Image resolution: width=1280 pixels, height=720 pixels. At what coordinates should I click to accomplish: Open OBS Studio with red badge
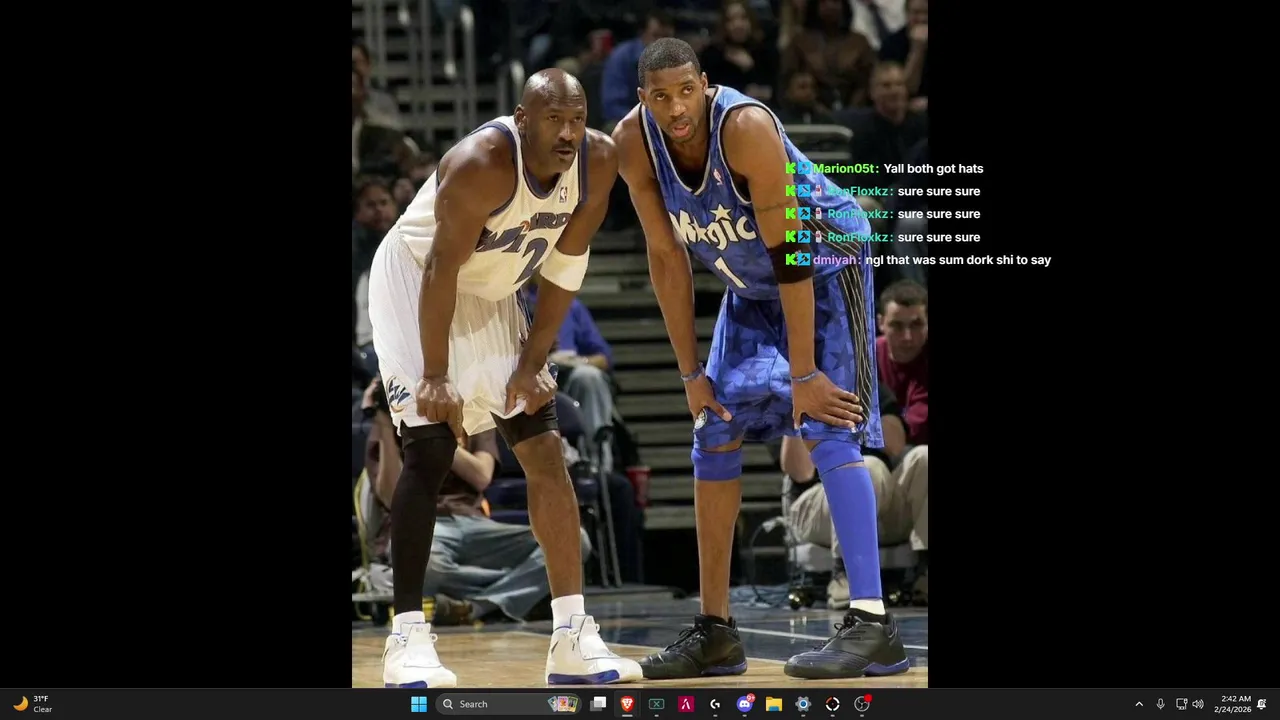coord(862,704)
